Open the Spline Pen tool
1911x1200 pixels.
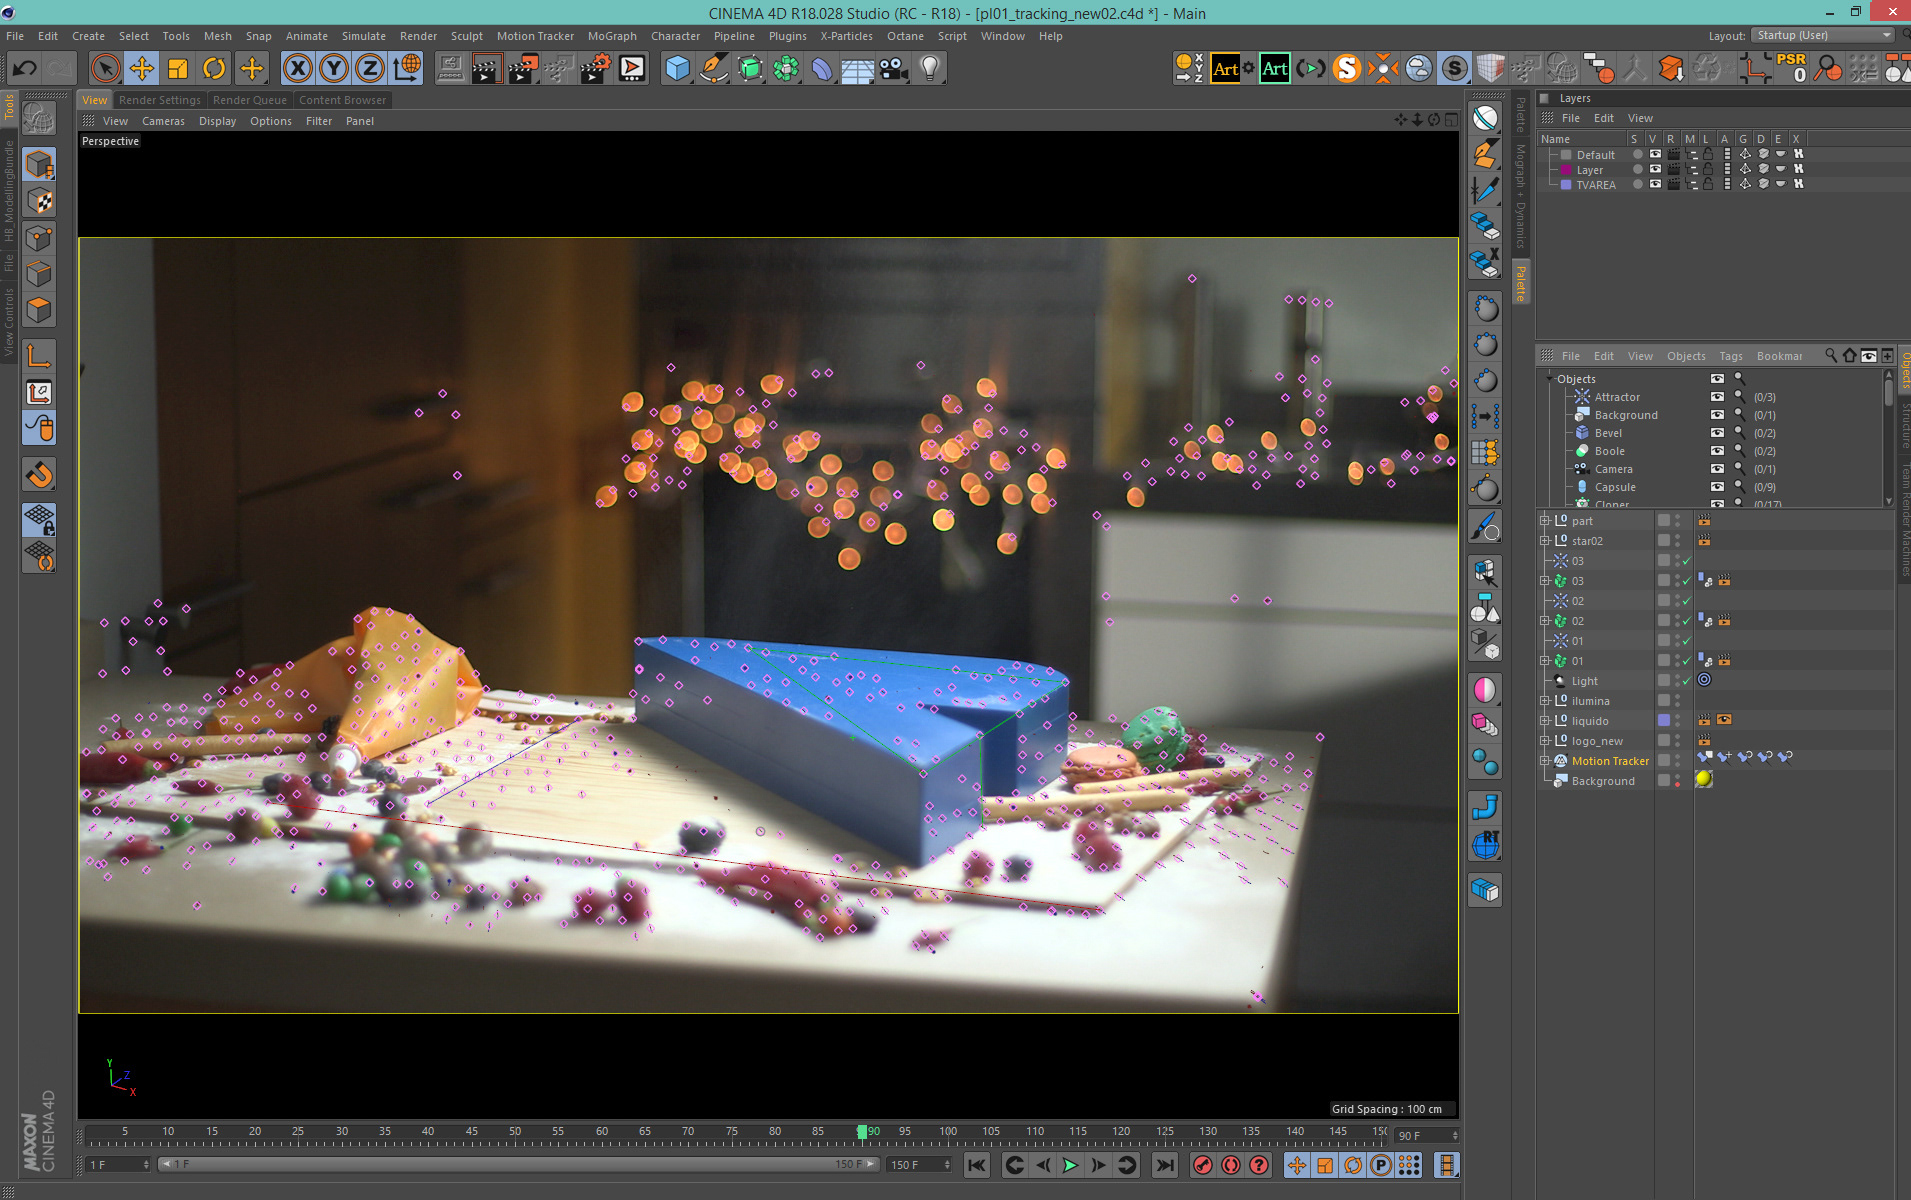click(714, 69)
